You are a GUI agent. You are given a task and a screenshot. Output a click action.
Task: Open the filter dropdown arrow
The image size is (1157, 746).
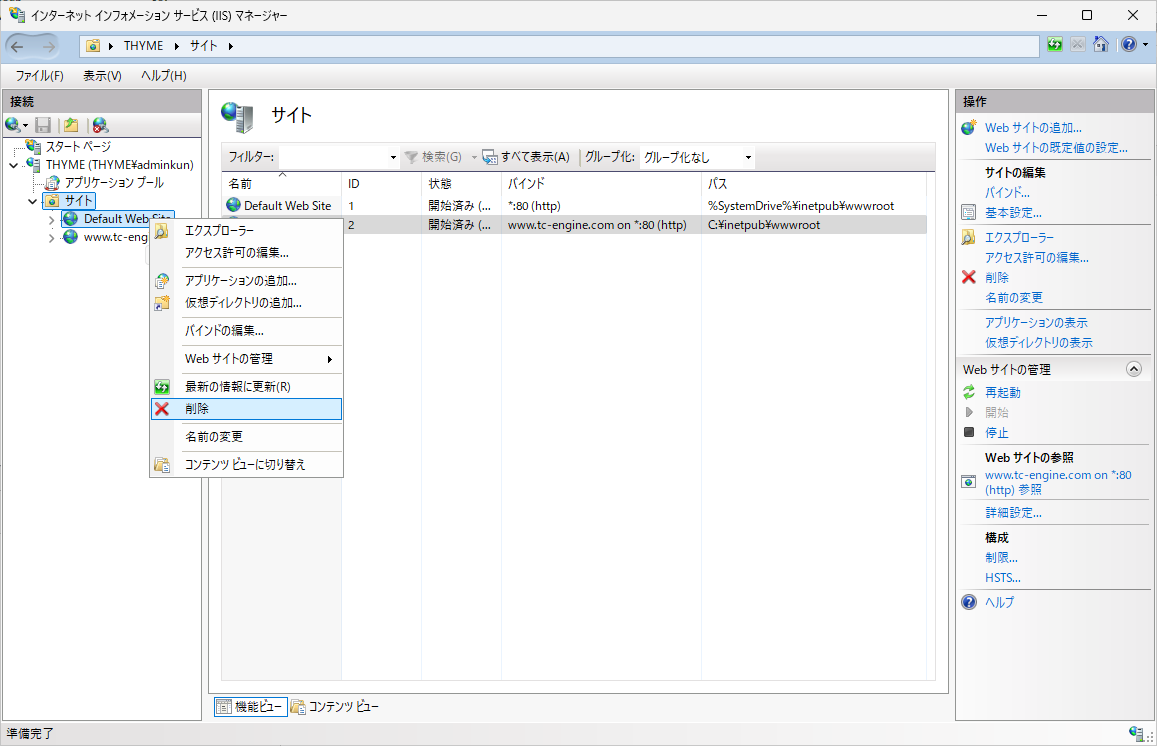coord(393,157)
